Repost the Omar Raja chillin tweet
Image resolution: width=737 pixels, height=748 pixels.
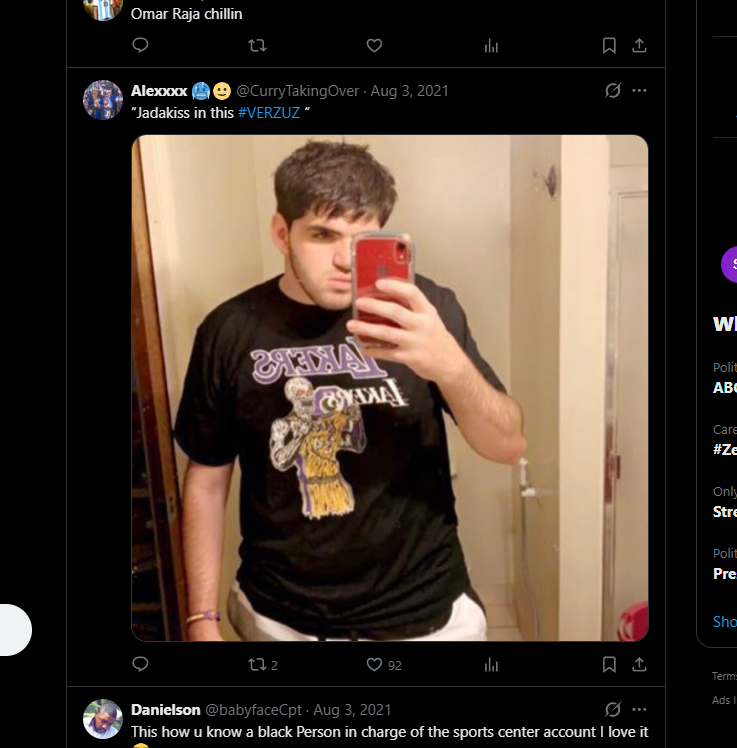tap(257, 46)
